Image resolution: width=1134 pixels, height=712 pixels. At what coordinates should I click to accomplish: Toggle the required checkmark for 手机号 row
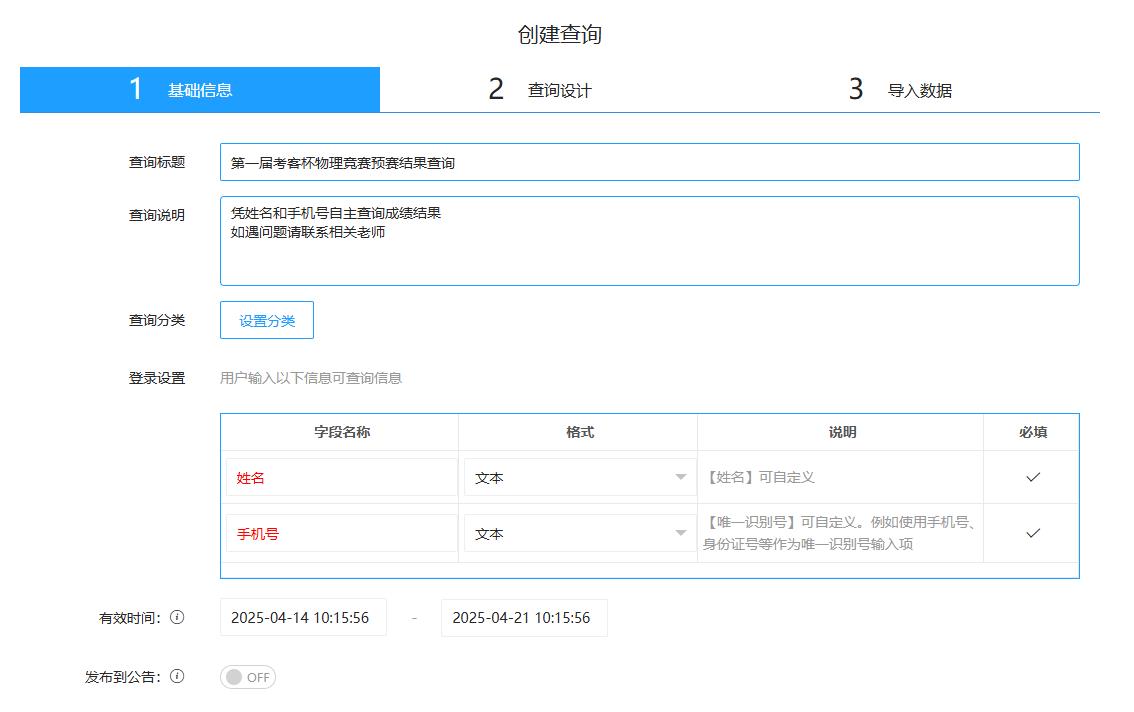click(x=1033, y=533)
